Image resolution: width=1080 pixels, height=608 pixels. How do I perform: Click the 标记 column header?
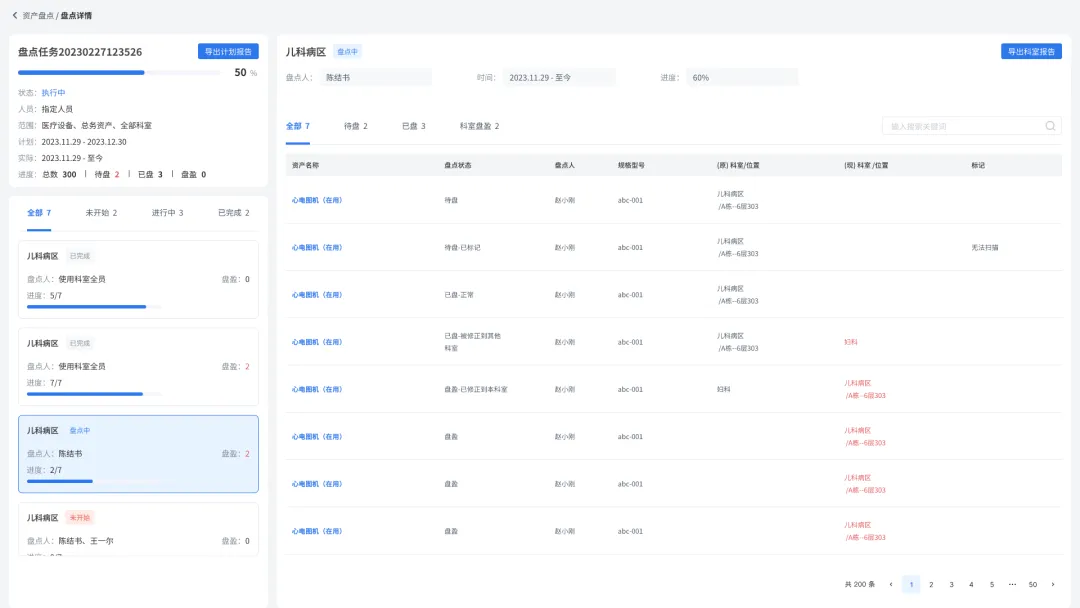click(978, 165)
